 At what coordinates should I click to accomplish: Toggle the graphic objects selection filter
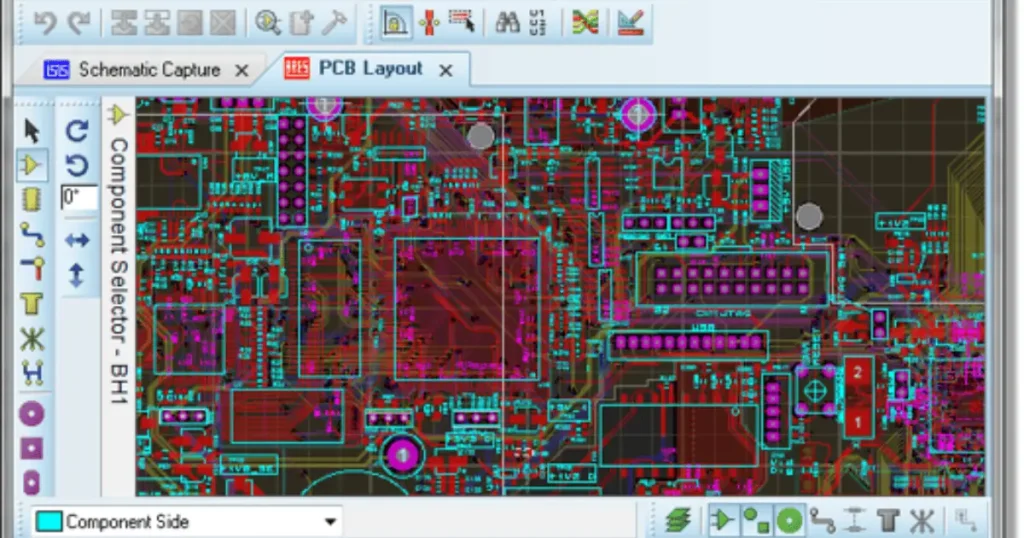pos(756,521)
